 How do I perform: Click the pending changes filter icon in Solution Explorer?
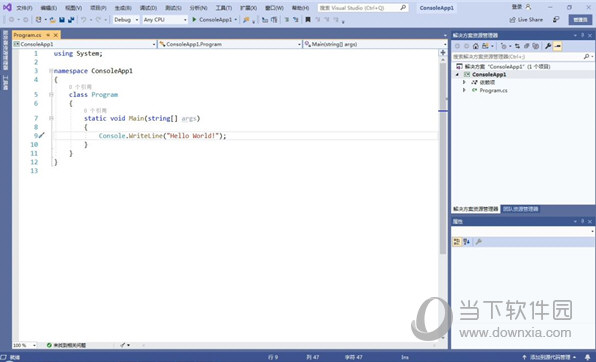pos(503,46)
